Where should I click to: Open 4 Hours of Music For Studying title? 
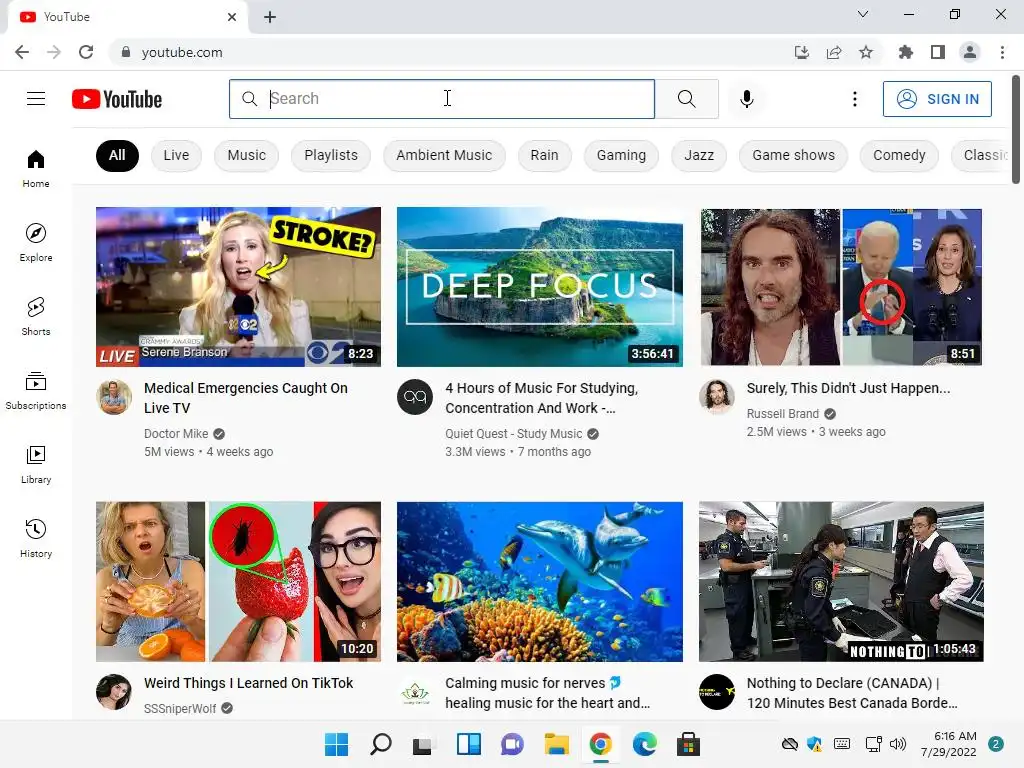click(x=541, y=398)
